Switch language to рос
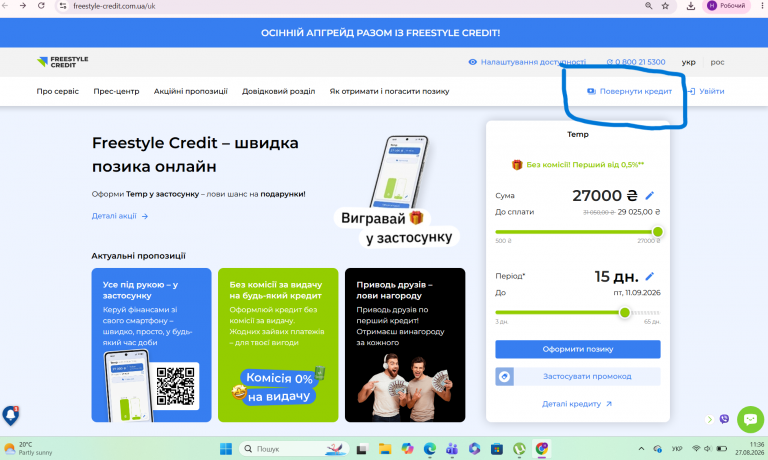768x460 pixels. (717, 62)
